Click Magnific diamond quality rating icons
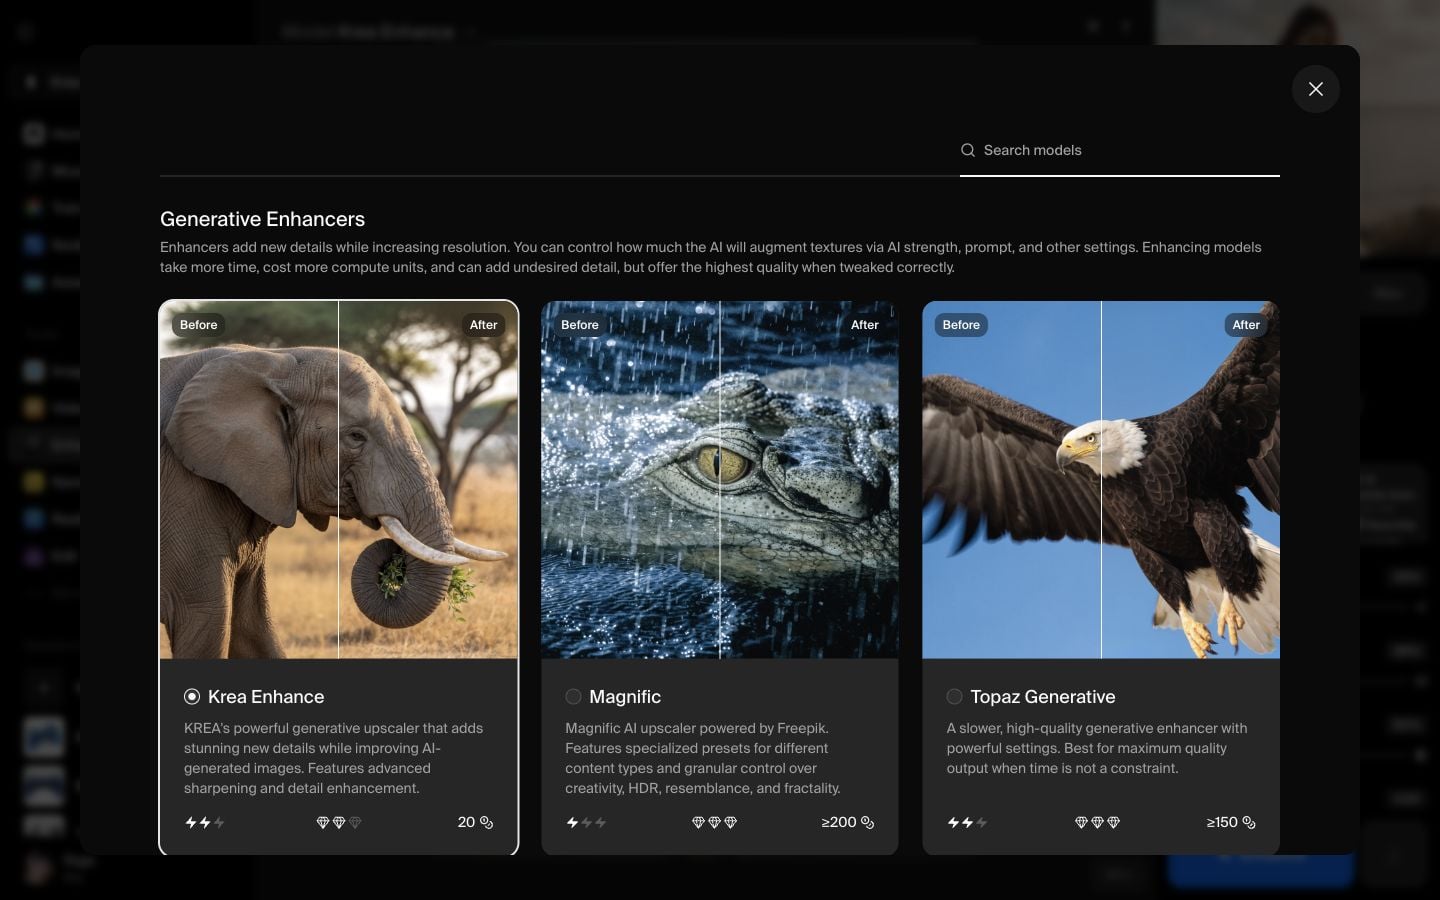 point(714,823)
